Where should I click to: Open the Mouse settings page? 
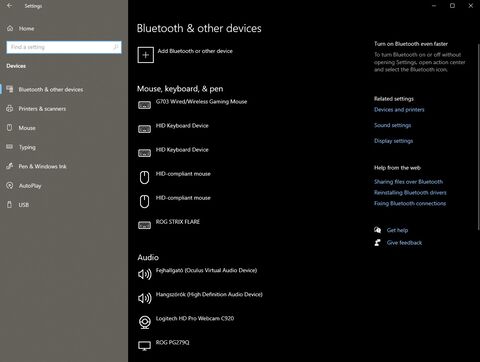[27, 128]
